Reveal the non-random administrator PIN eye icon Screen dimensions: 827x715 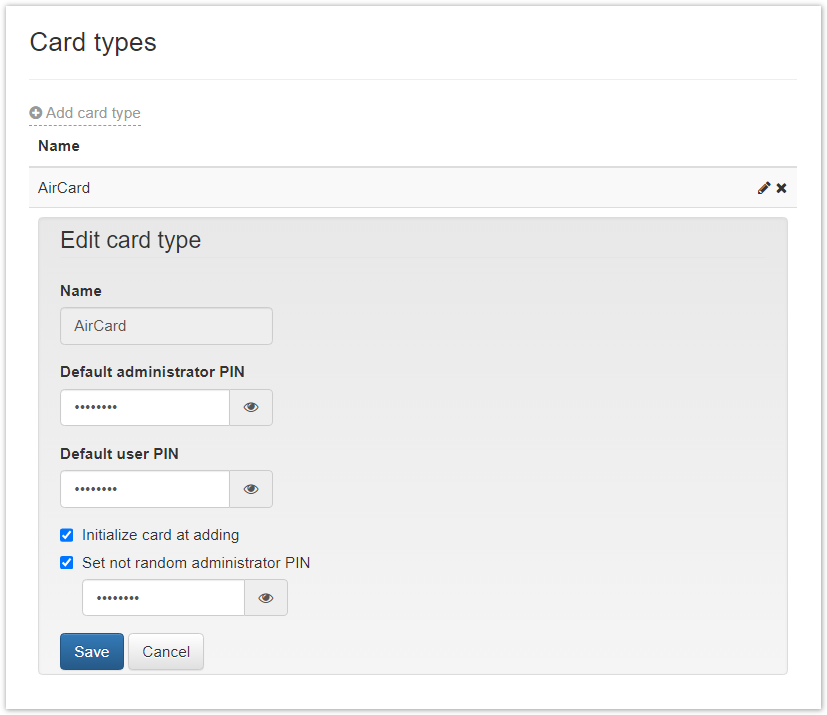[x=266, y=597]
